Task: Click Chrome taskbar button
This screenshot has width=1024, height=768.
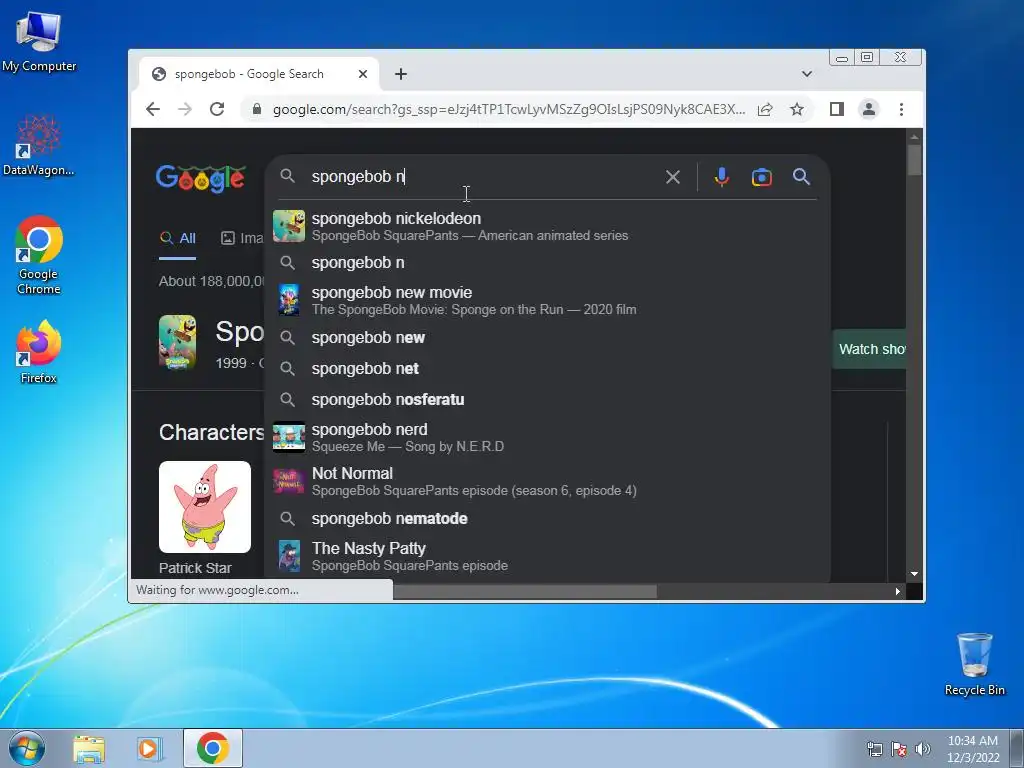Action: 213,748
